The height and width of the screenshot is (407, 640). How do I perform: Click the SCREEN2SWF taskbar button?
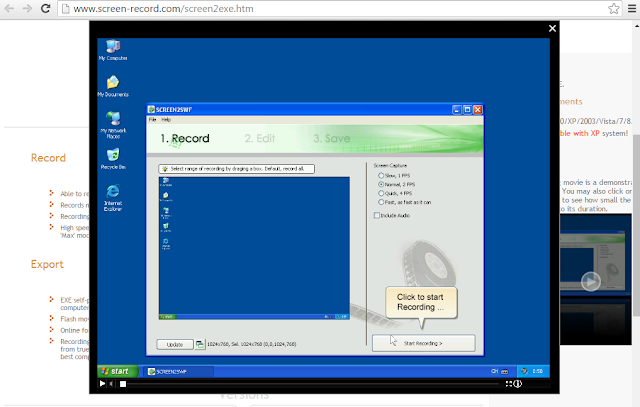179,371
